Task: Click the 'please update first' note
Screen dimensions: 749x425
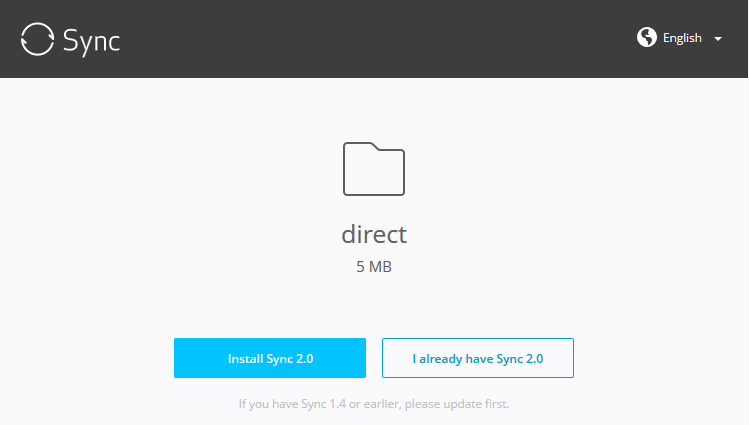Action: click(457, 404)
